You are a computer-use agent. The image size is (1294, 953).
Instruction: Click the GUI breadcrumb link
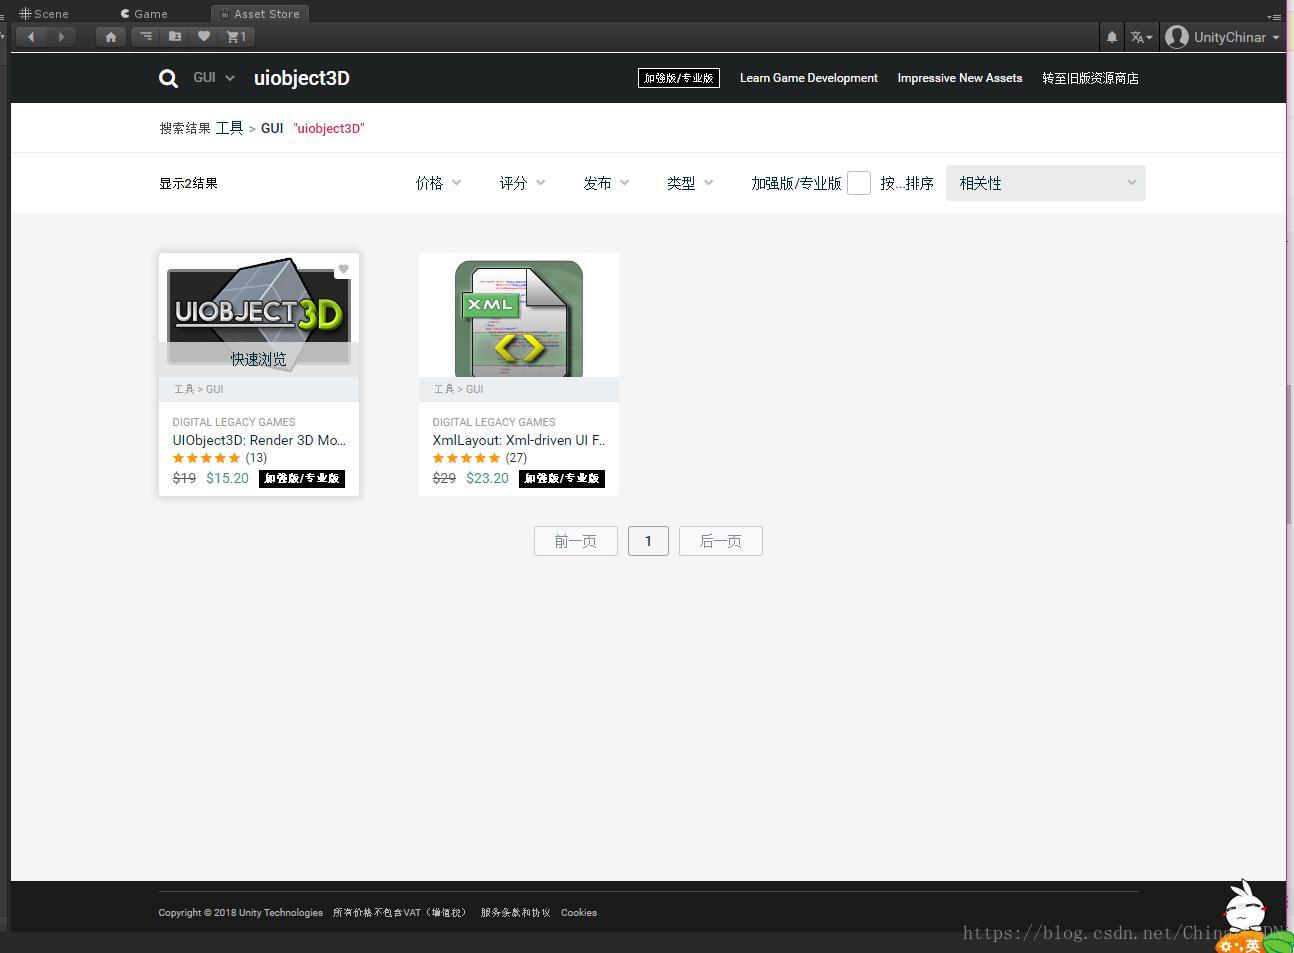[x=272, y=128]
